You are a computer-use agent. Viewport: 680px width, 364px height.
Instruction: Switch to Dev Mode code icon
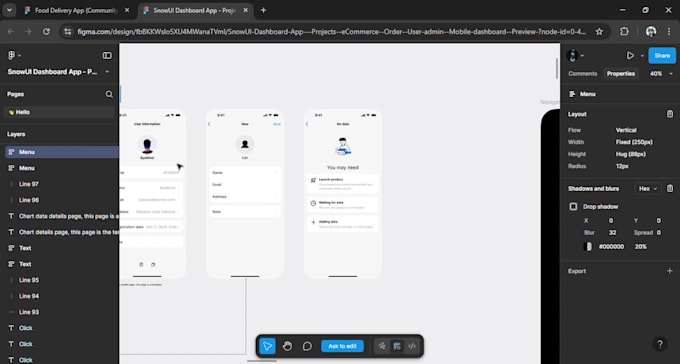412,346
